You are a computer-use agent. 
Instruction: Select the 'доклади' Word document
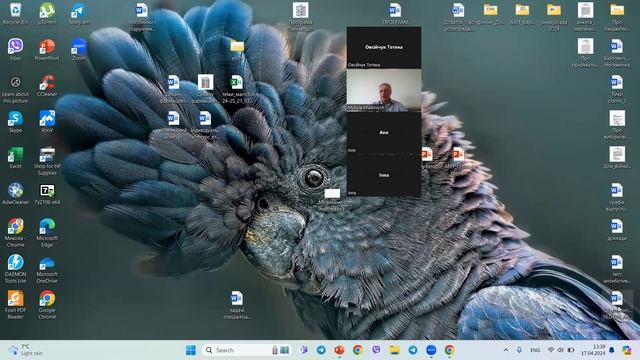click(x=617, y=229)
